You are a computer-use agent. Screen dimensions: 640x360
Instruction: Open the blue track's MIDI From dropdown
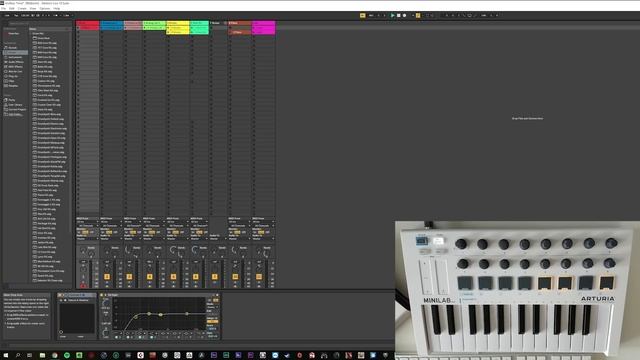(x=111, y=222)
